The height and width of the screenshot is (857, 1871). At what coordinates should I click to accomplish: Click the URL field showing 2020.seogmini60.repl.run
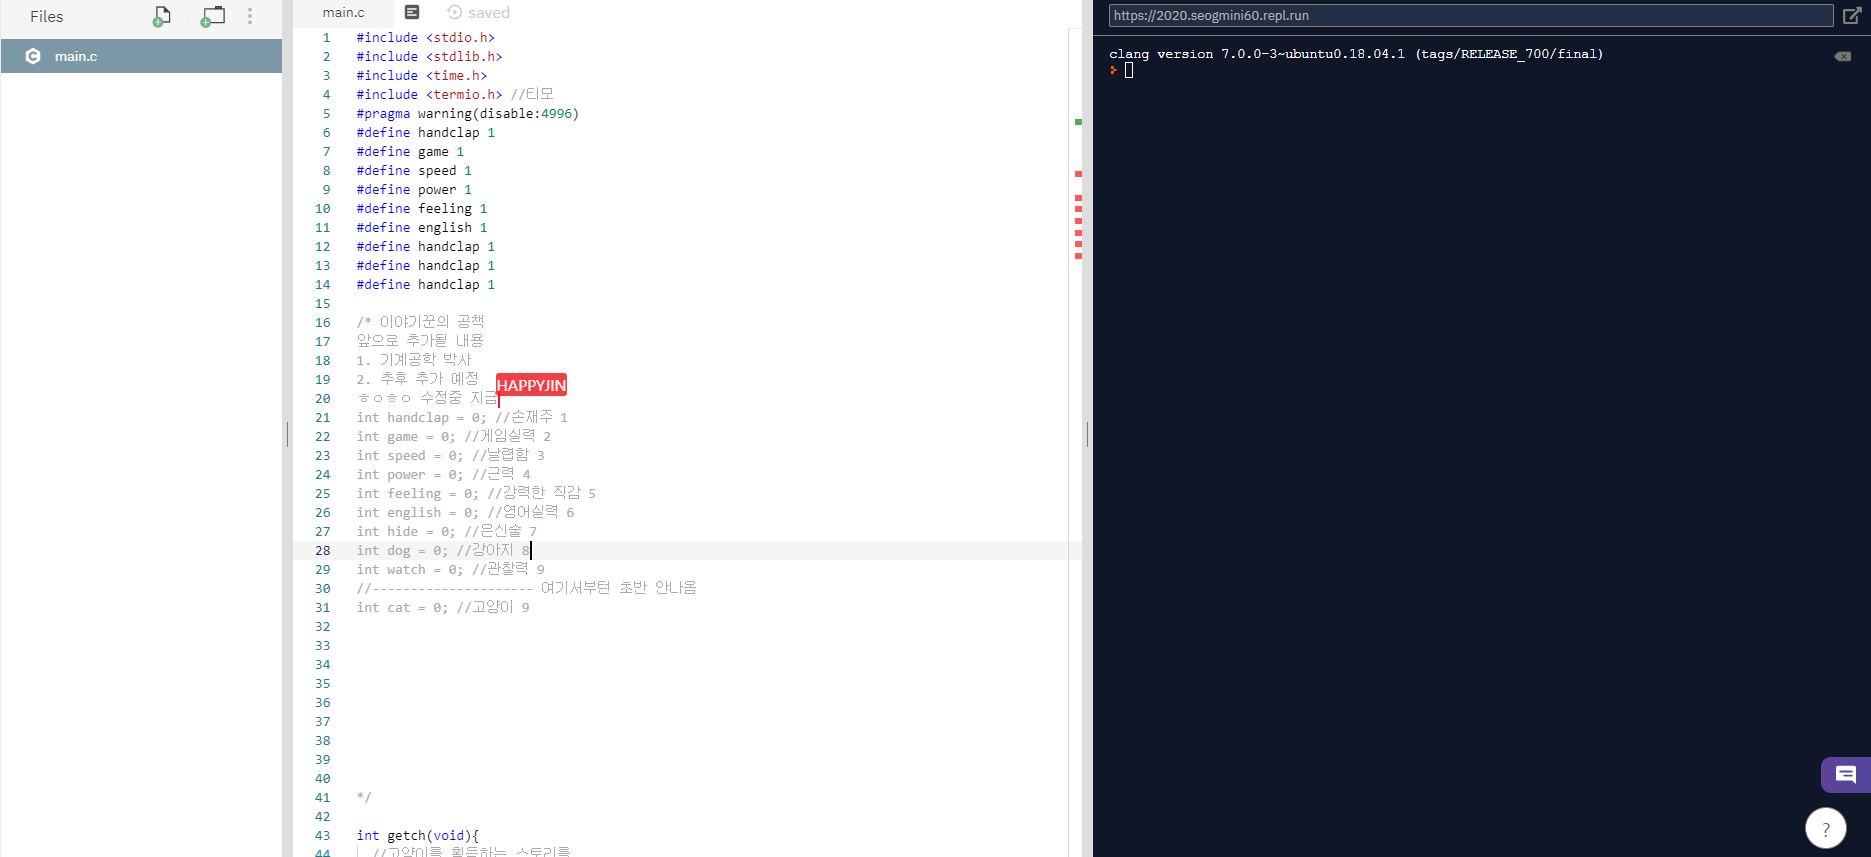click(x=1470, y=15)
